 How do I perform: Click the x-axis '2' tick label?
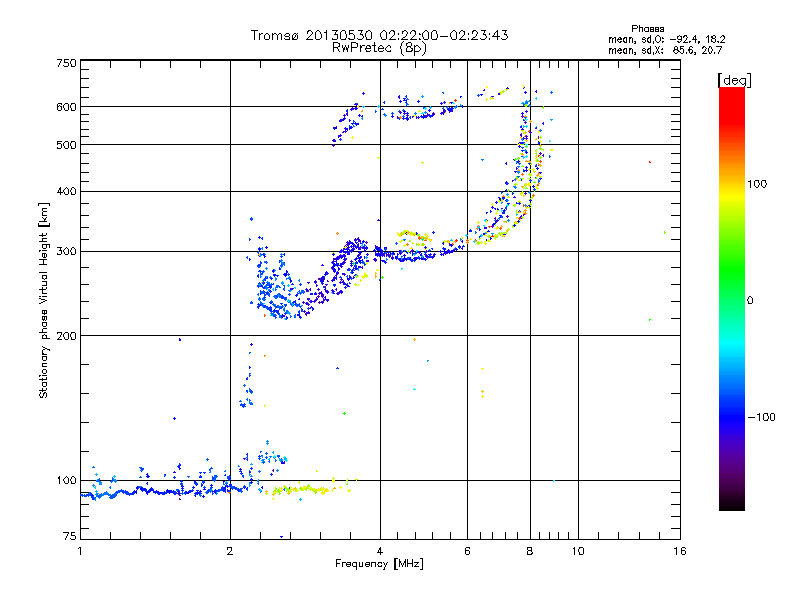click(230, 551)
